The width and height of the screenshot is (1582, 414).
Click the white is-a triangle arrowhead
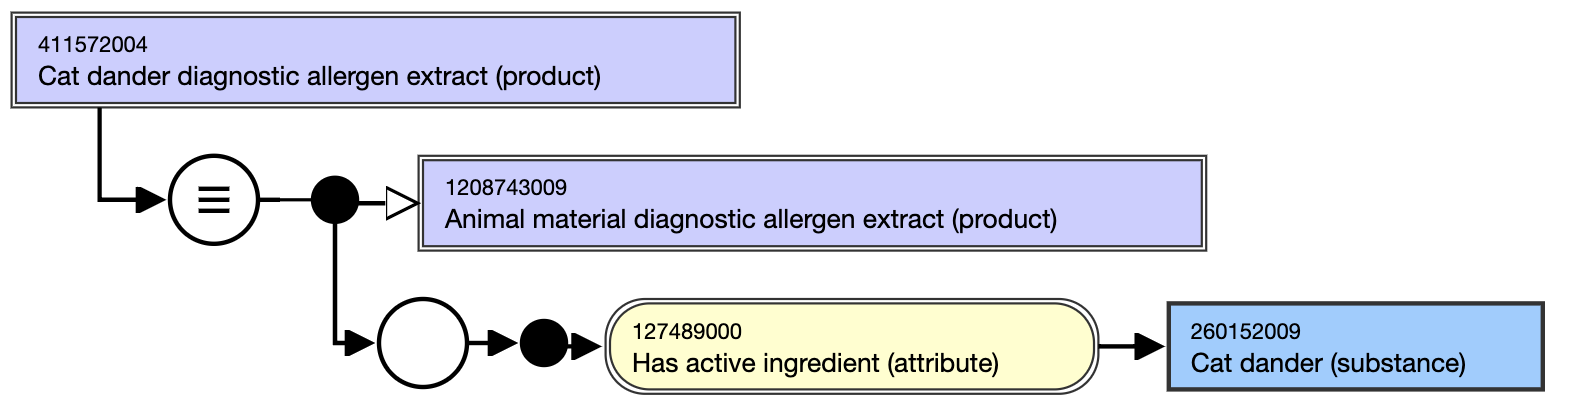[x=401, y=204]
